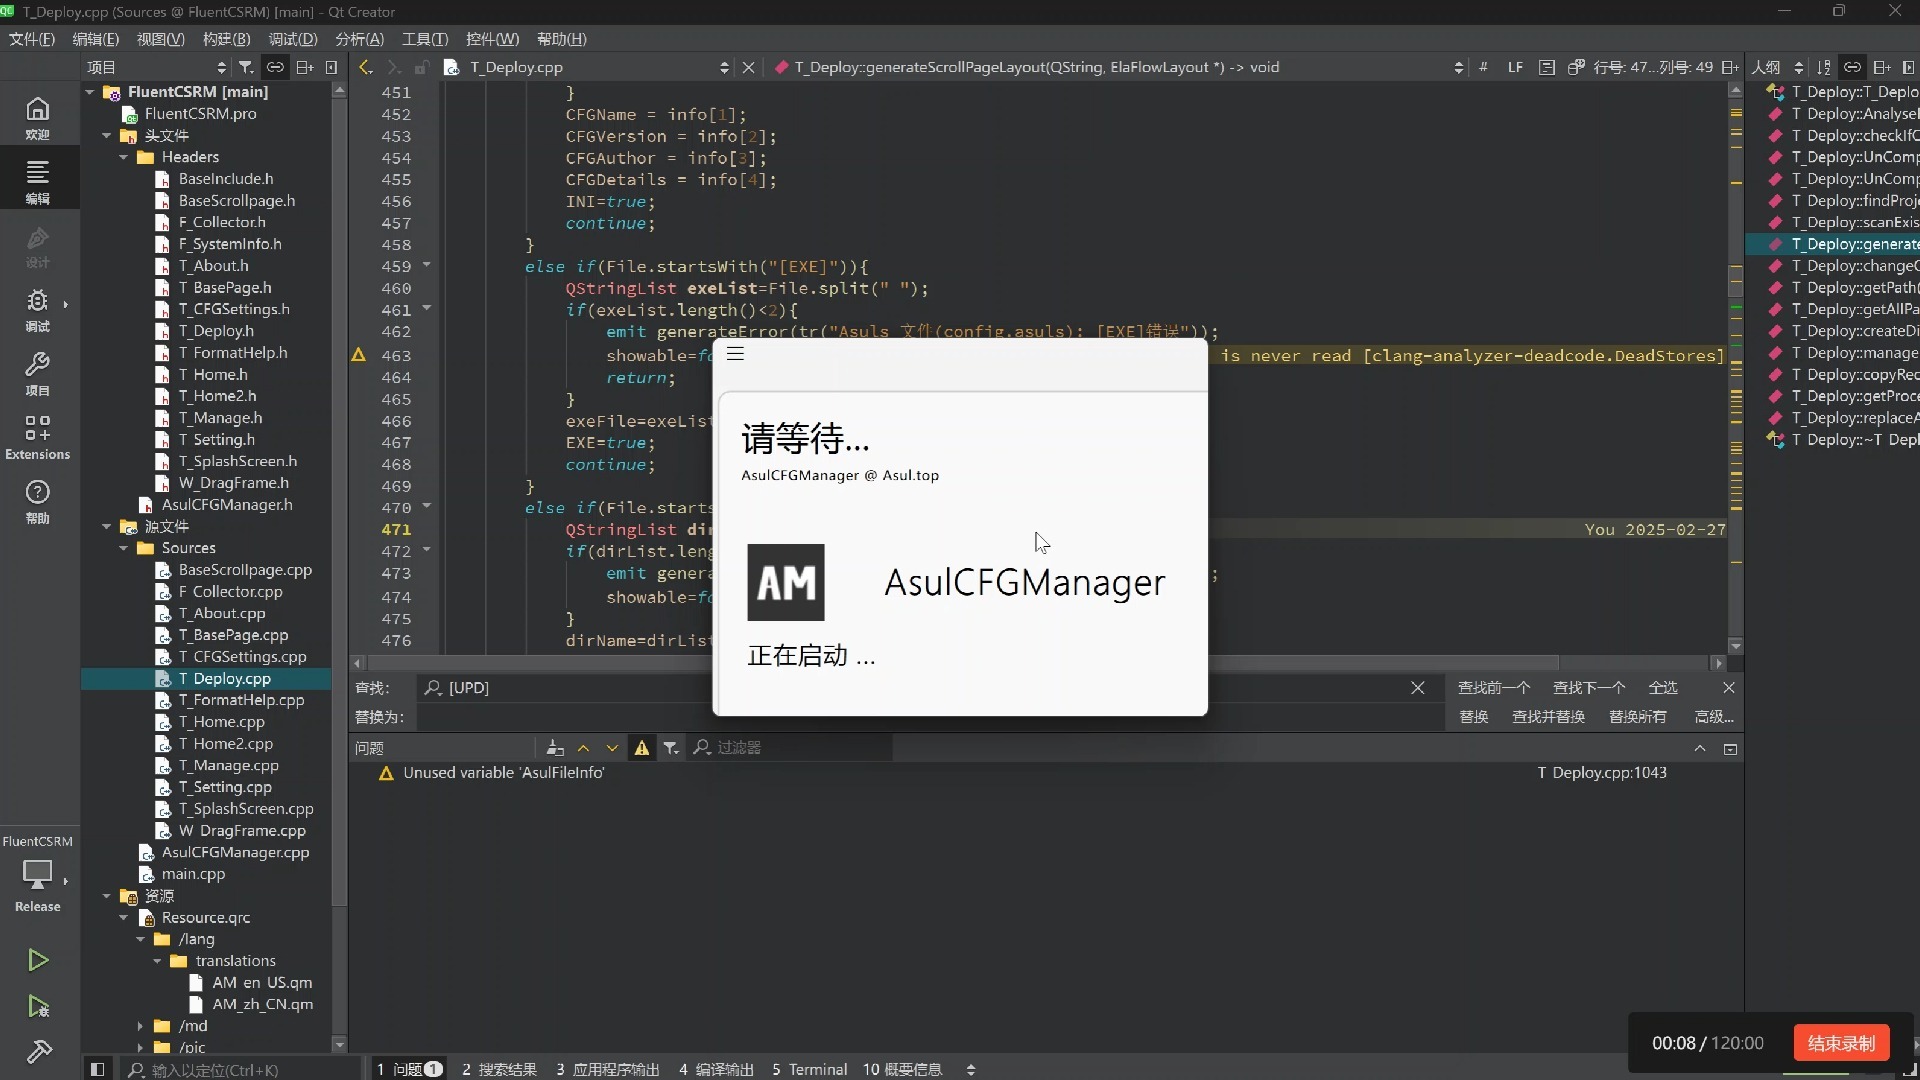Open the hamburger menu in AsulCFGManager splash
The width and height of the screenshot is (1920, 1080).
(x=736, y=353)
